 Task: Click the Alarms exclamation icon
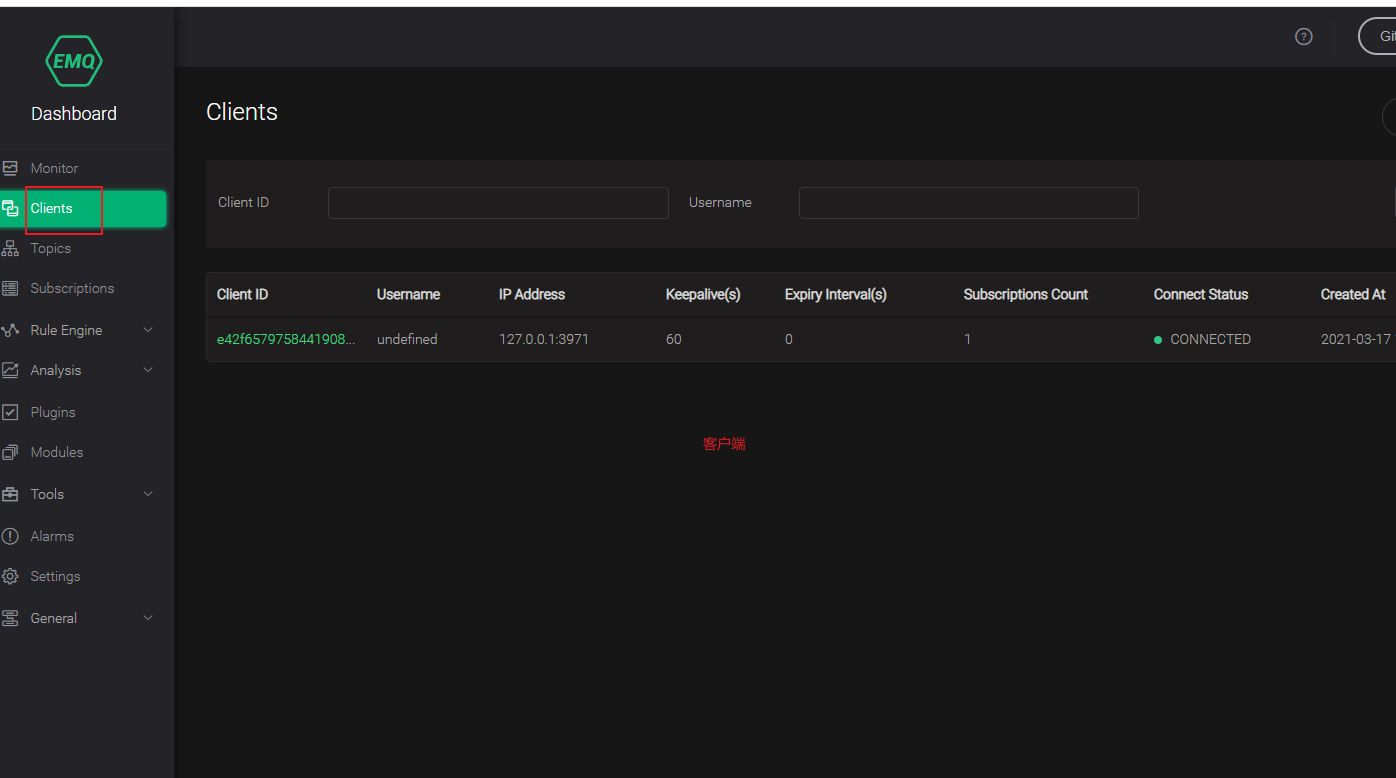(10, 536)
